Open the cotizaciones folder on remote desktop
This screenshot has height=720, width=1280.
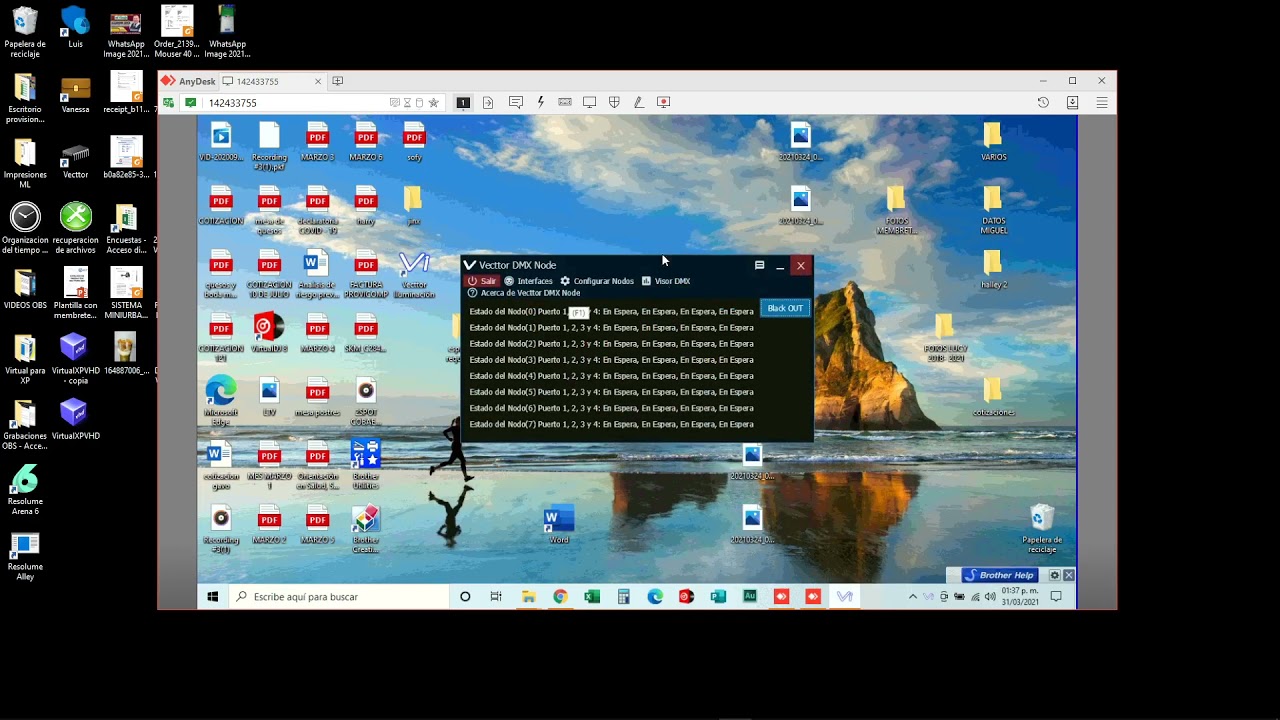tap(993, 397)
